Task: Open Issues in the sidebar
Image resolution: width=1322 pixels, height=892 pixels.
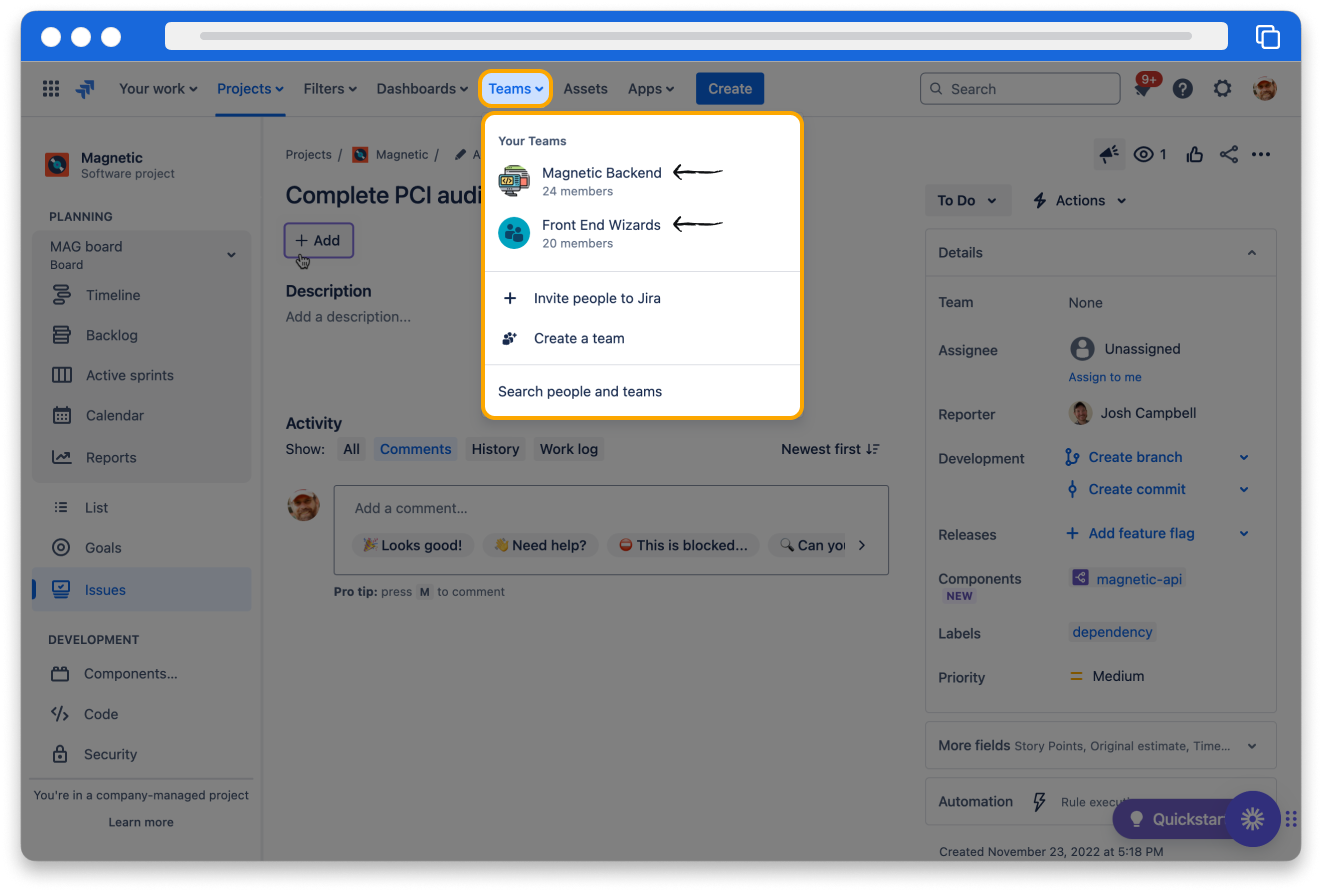Action: point(142,589)
